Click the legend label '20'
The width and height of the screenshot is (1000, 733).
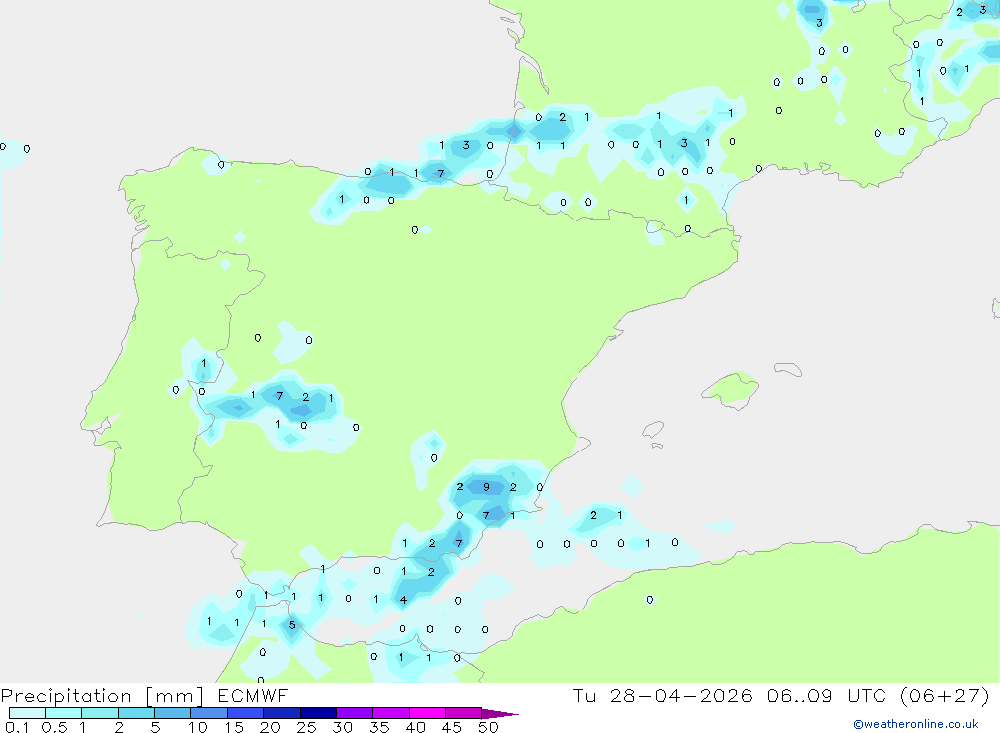270,727
